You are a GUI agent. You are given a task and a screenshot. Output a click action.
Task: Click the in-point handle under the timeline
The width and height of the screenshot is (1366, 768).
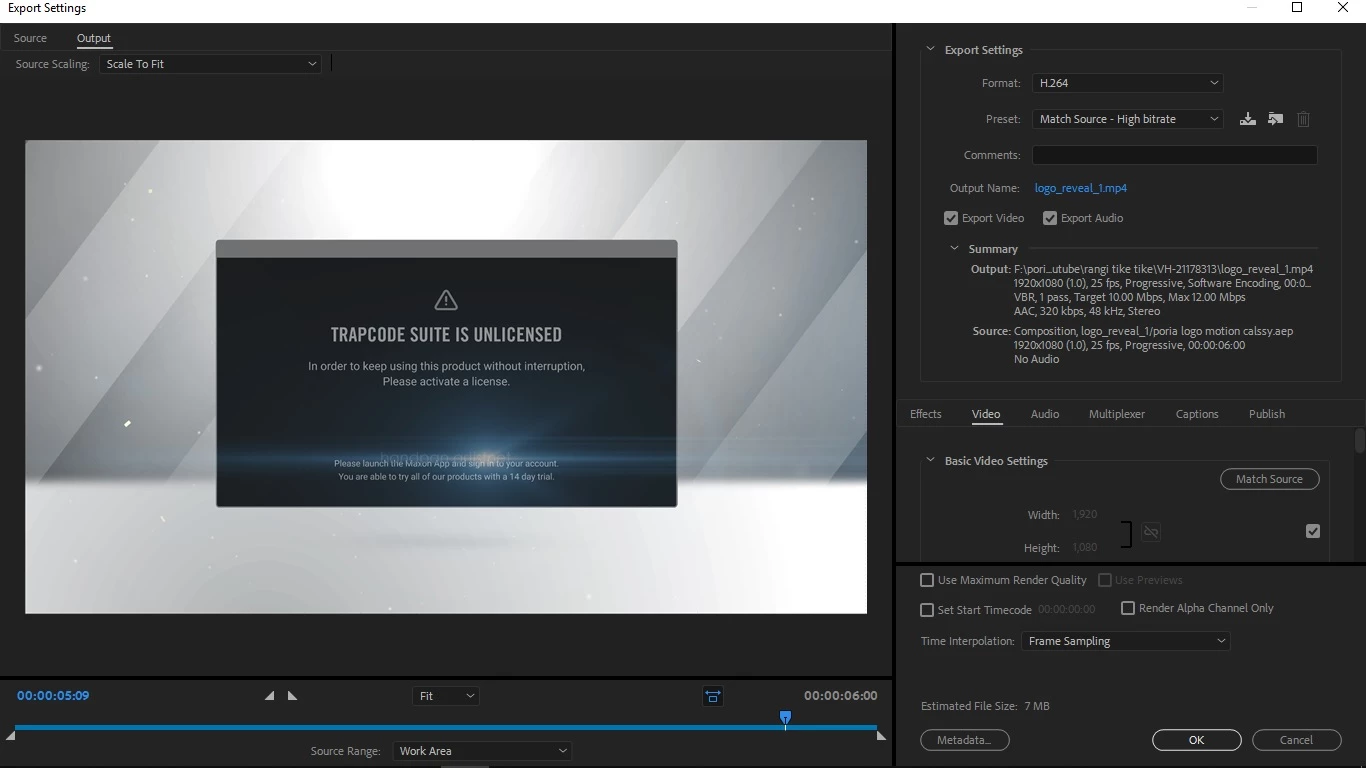tap(10, 736)
